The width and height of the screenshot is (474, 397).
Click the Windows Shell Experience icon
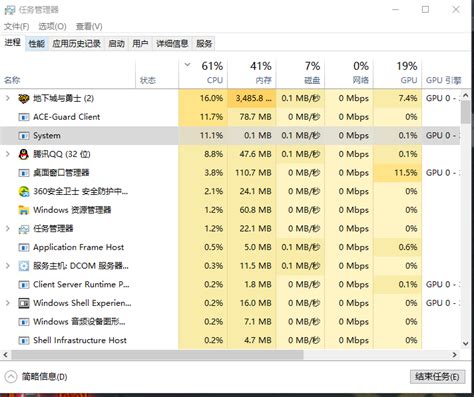click(x=24, y=303)
